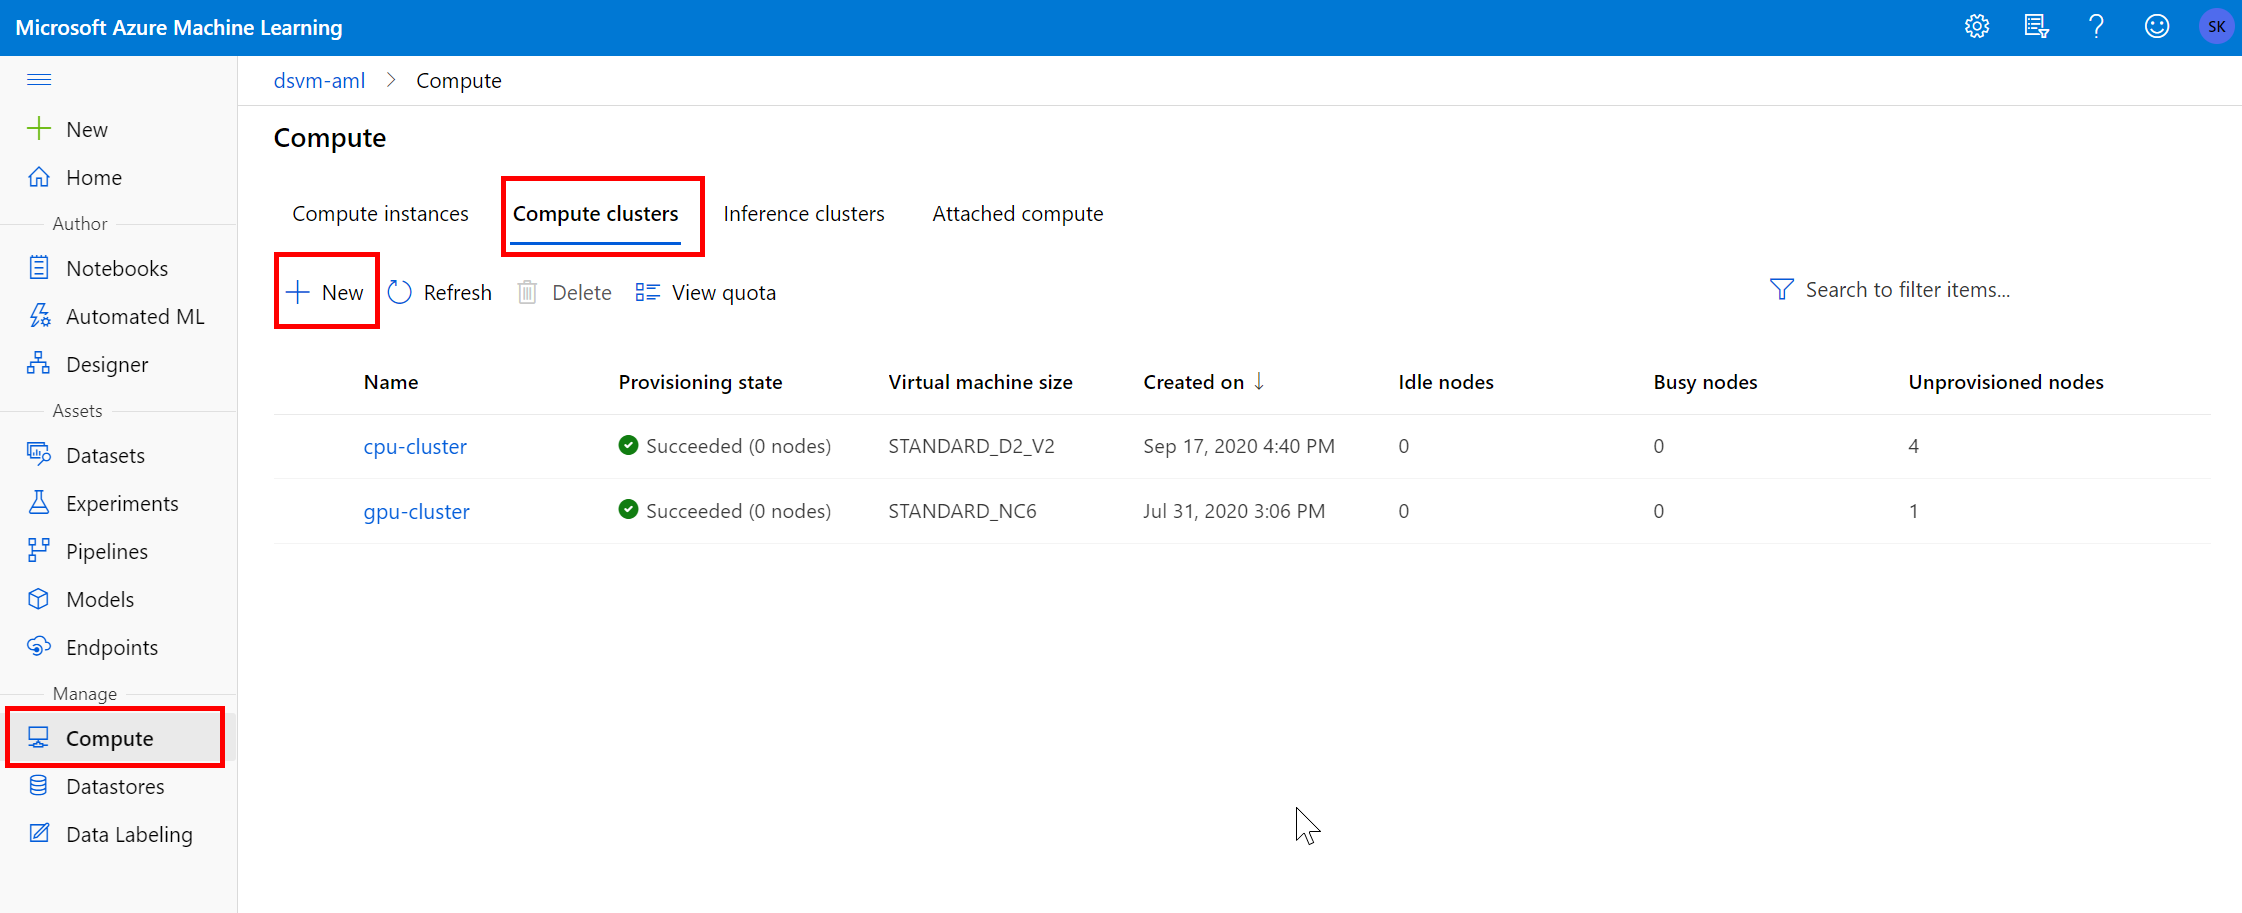
Task: Open the gpu-cluster link
Action: point(416,512)
